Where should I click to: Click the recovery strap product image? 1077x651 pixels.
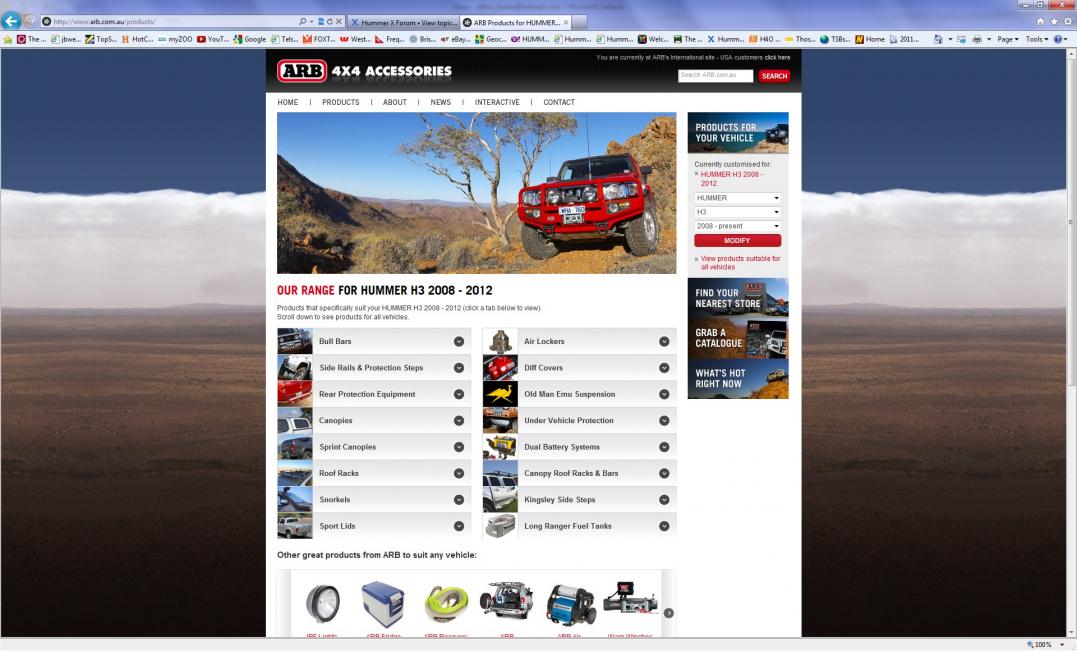[x=446, y=604]
